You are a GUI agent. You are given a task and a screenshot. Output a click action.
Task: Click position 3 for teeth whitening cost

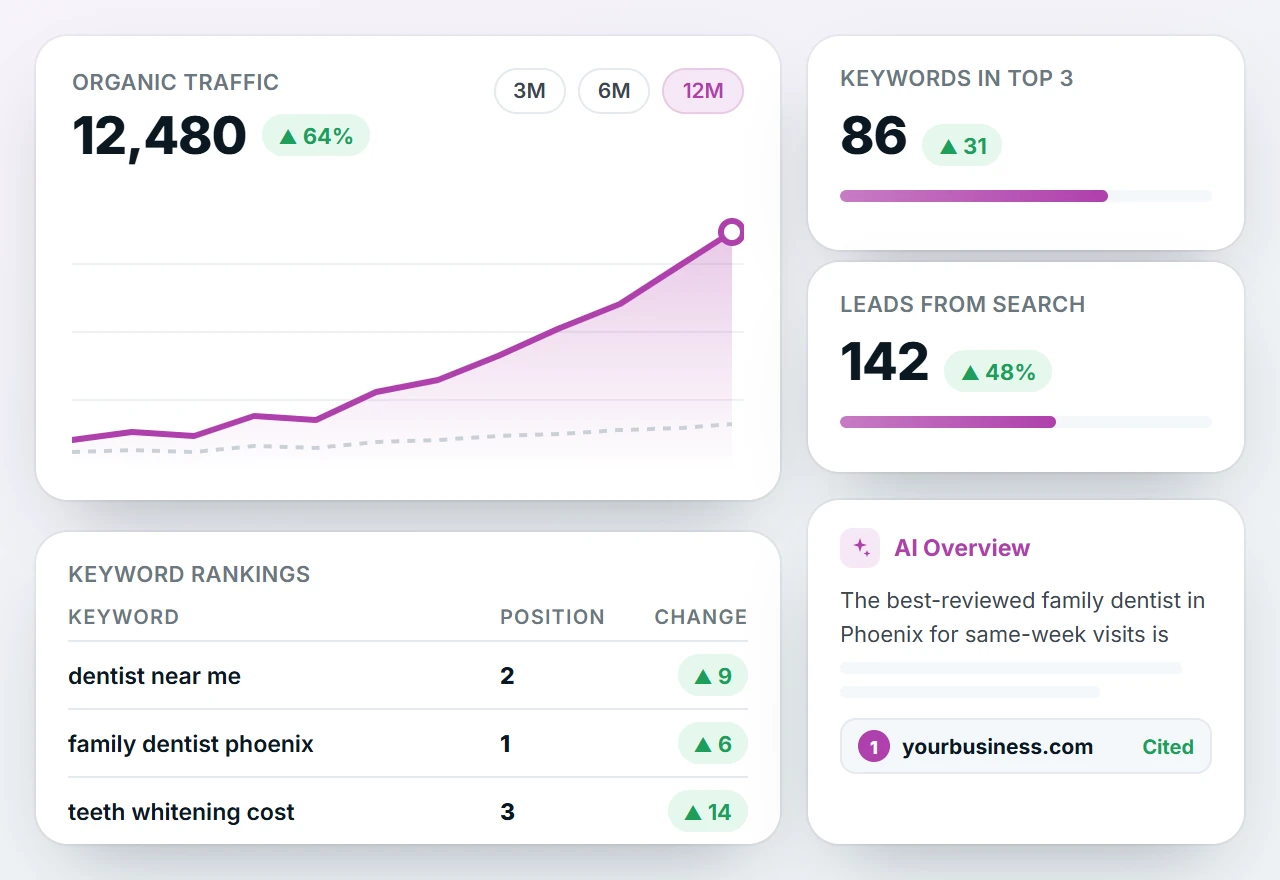click(507, 812)
